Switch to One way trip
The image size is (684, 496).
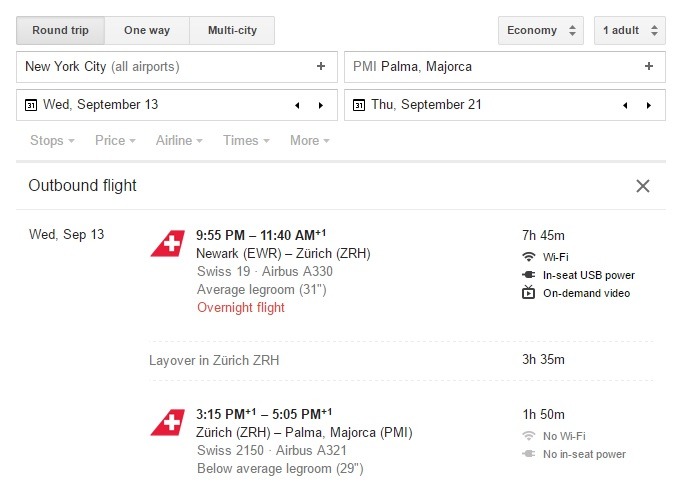click(x=147, y=31)
